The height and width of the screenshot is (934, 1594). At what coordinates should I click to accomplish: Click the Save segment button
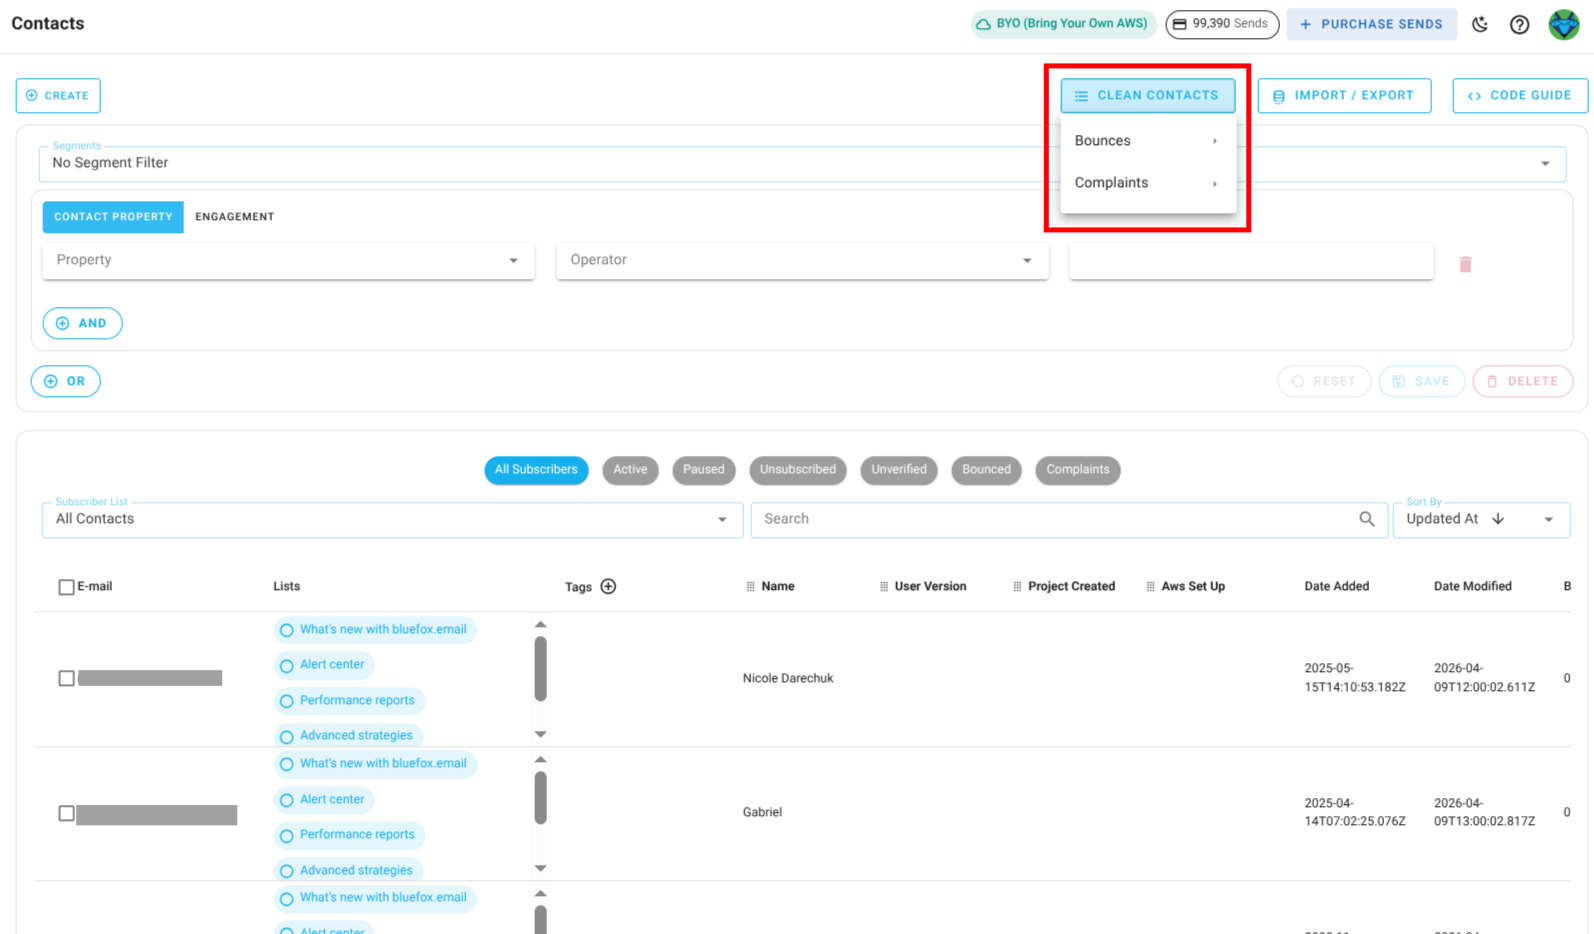(x=1421, y=381)
